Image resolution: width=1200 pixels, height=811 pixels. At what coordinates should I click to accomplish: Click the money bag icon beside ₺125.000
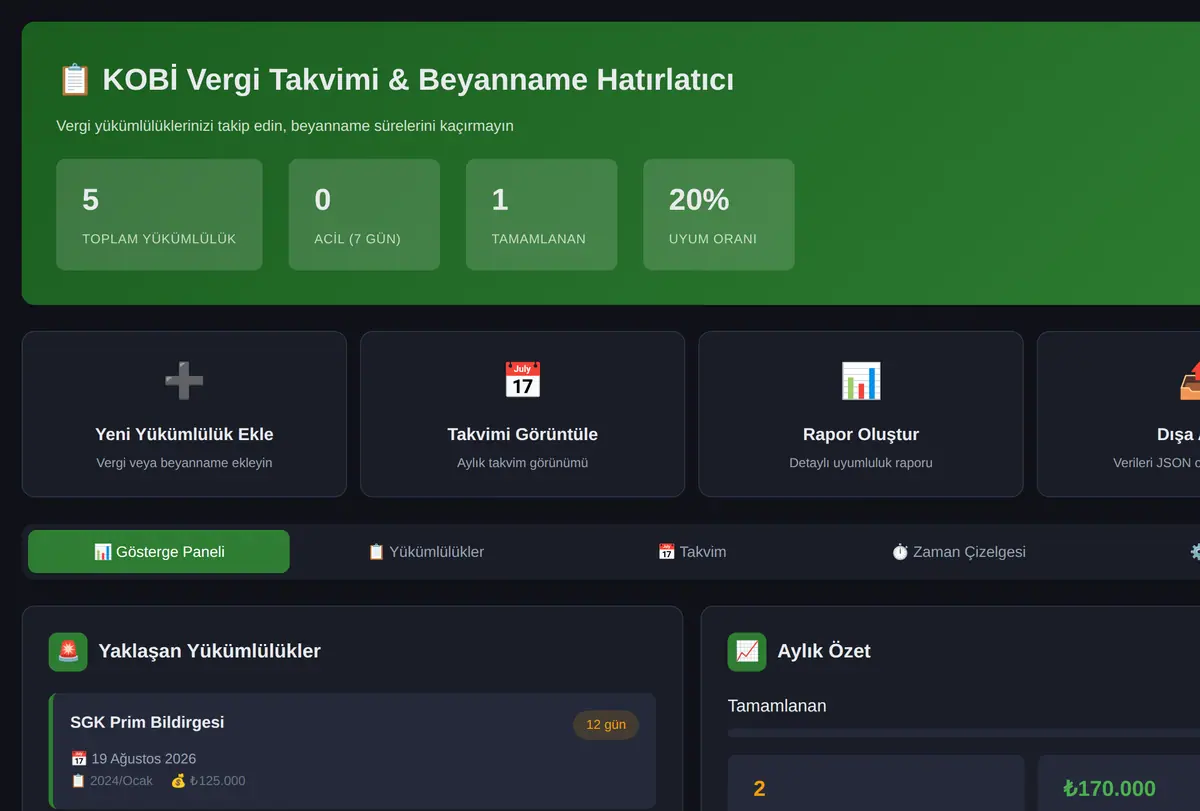pyautogui.click(x=178, y=781)
